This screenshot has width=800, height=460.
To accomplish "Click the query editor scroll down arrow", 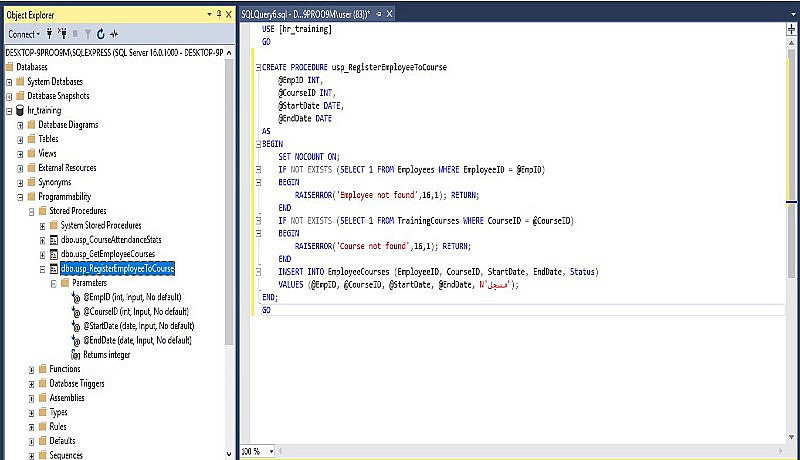I will point(791,437).
